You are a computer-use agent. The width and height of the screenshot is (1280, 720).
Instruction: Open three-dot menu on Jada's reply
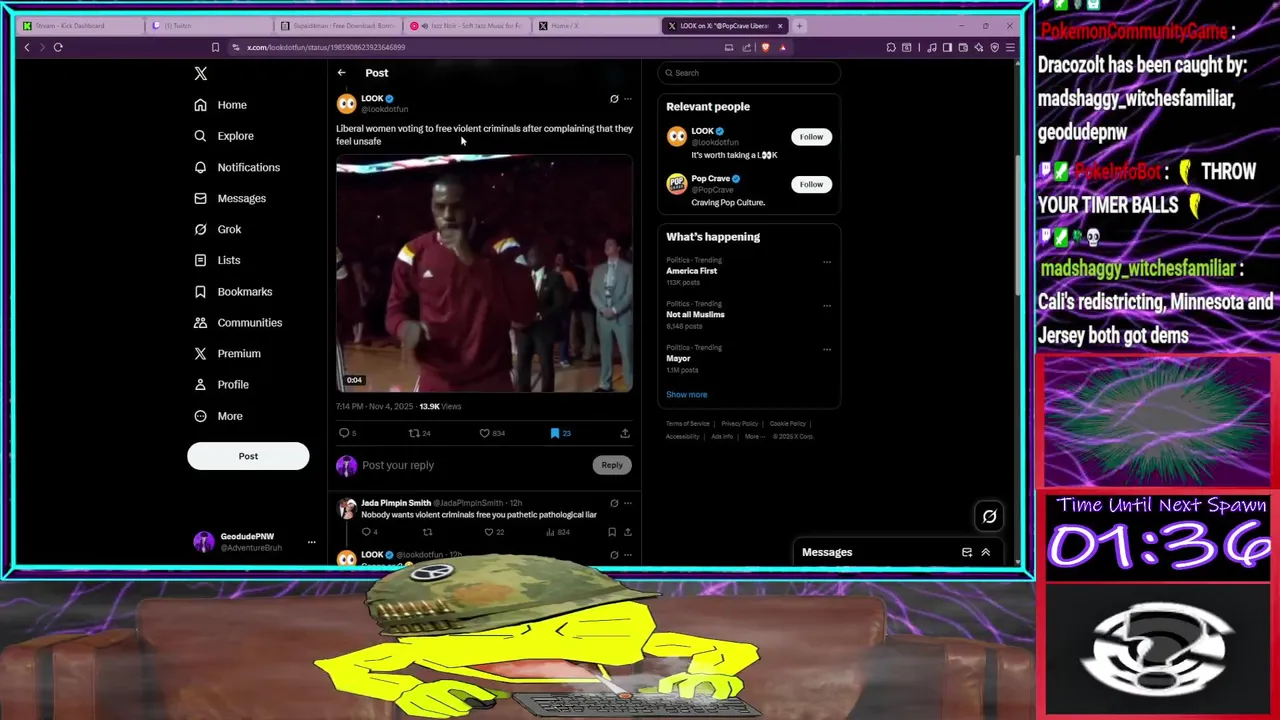[x=628, y=503]
